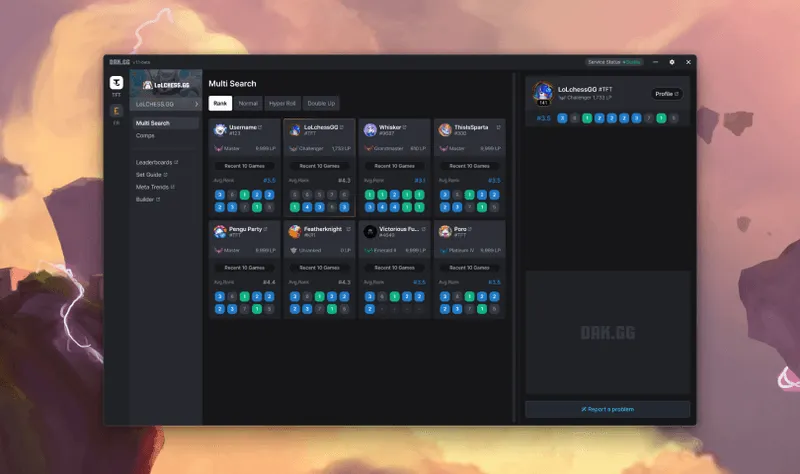Screen dimensions: 800x474
Task: Click Recent 10 Games on Whisker card
Action: [x=394, y=166]
